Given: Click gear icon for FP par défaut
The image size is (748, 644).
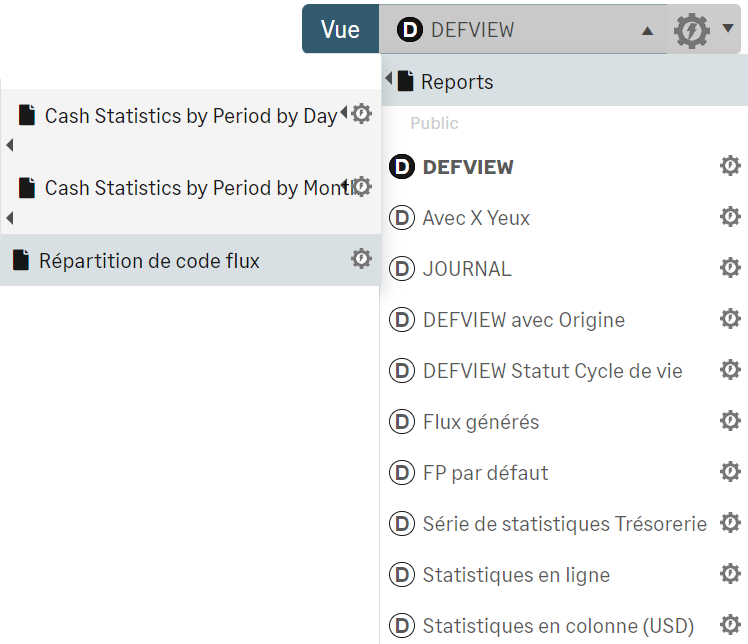Looking at the screenshot, I should click(730, 472).
